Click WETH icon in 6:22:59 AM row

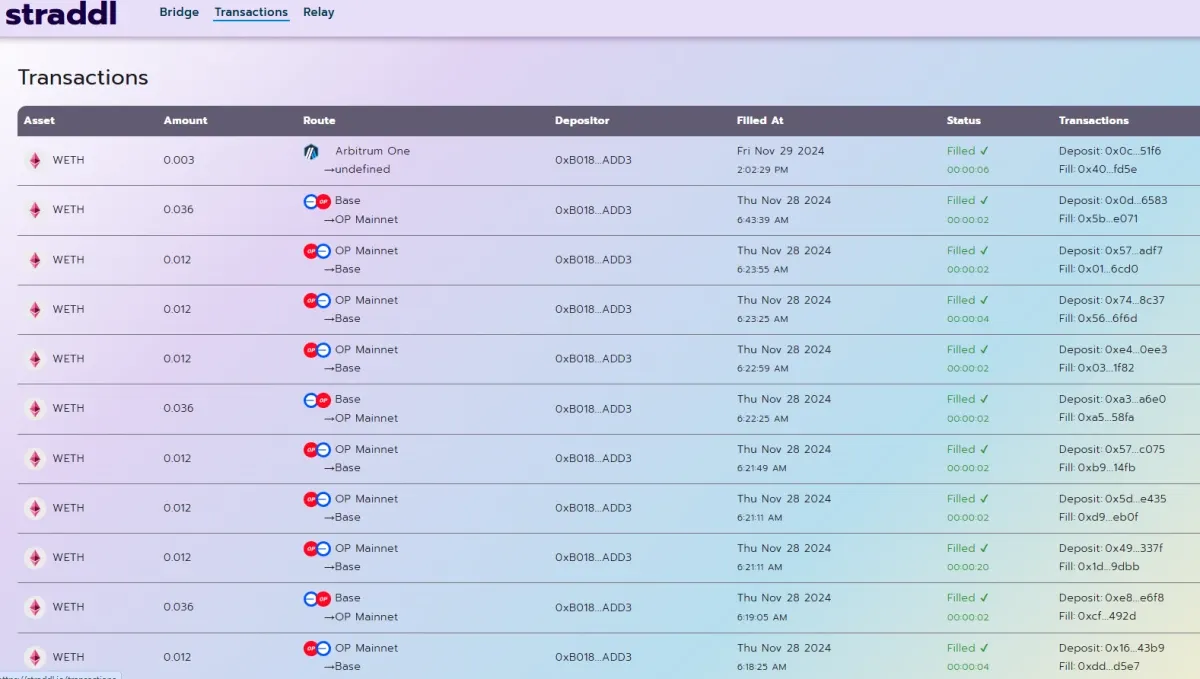(35, 359)
